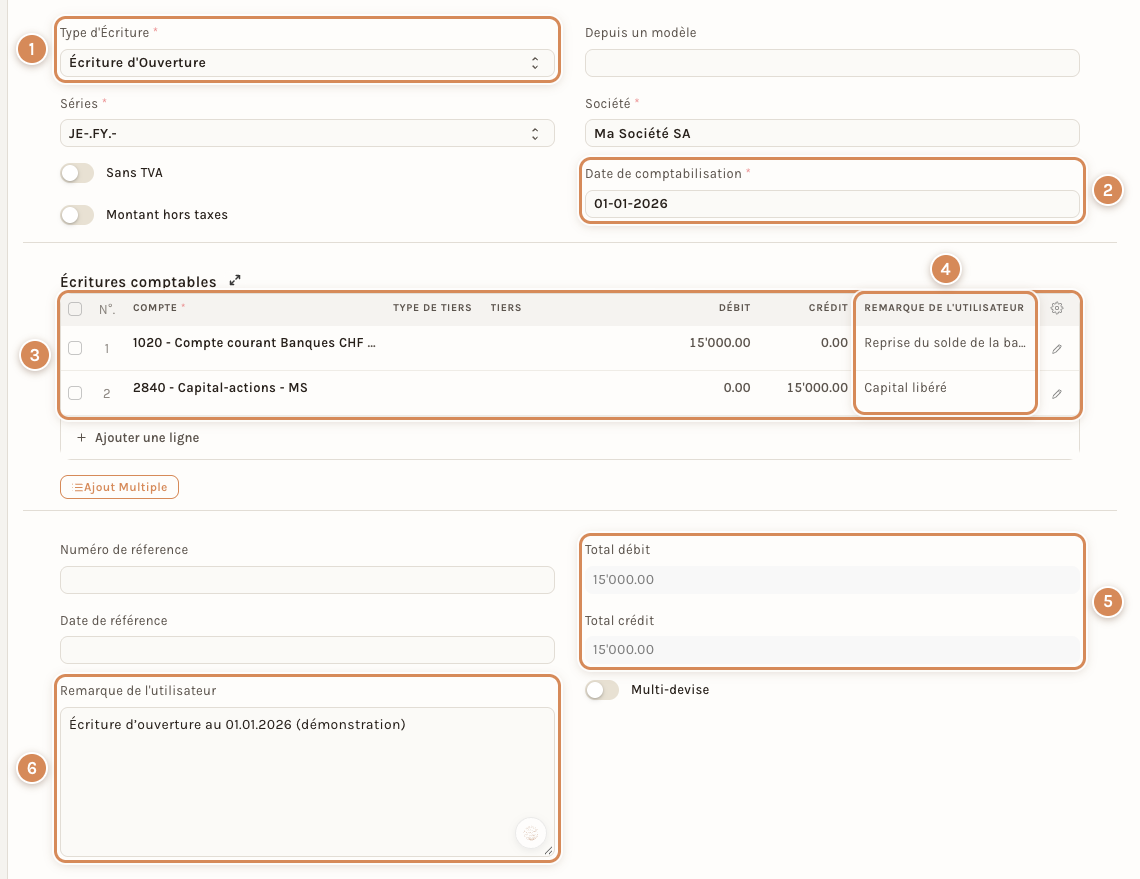Edit row 1 with the pencil icon
1140x879 pixels.
1057,349
